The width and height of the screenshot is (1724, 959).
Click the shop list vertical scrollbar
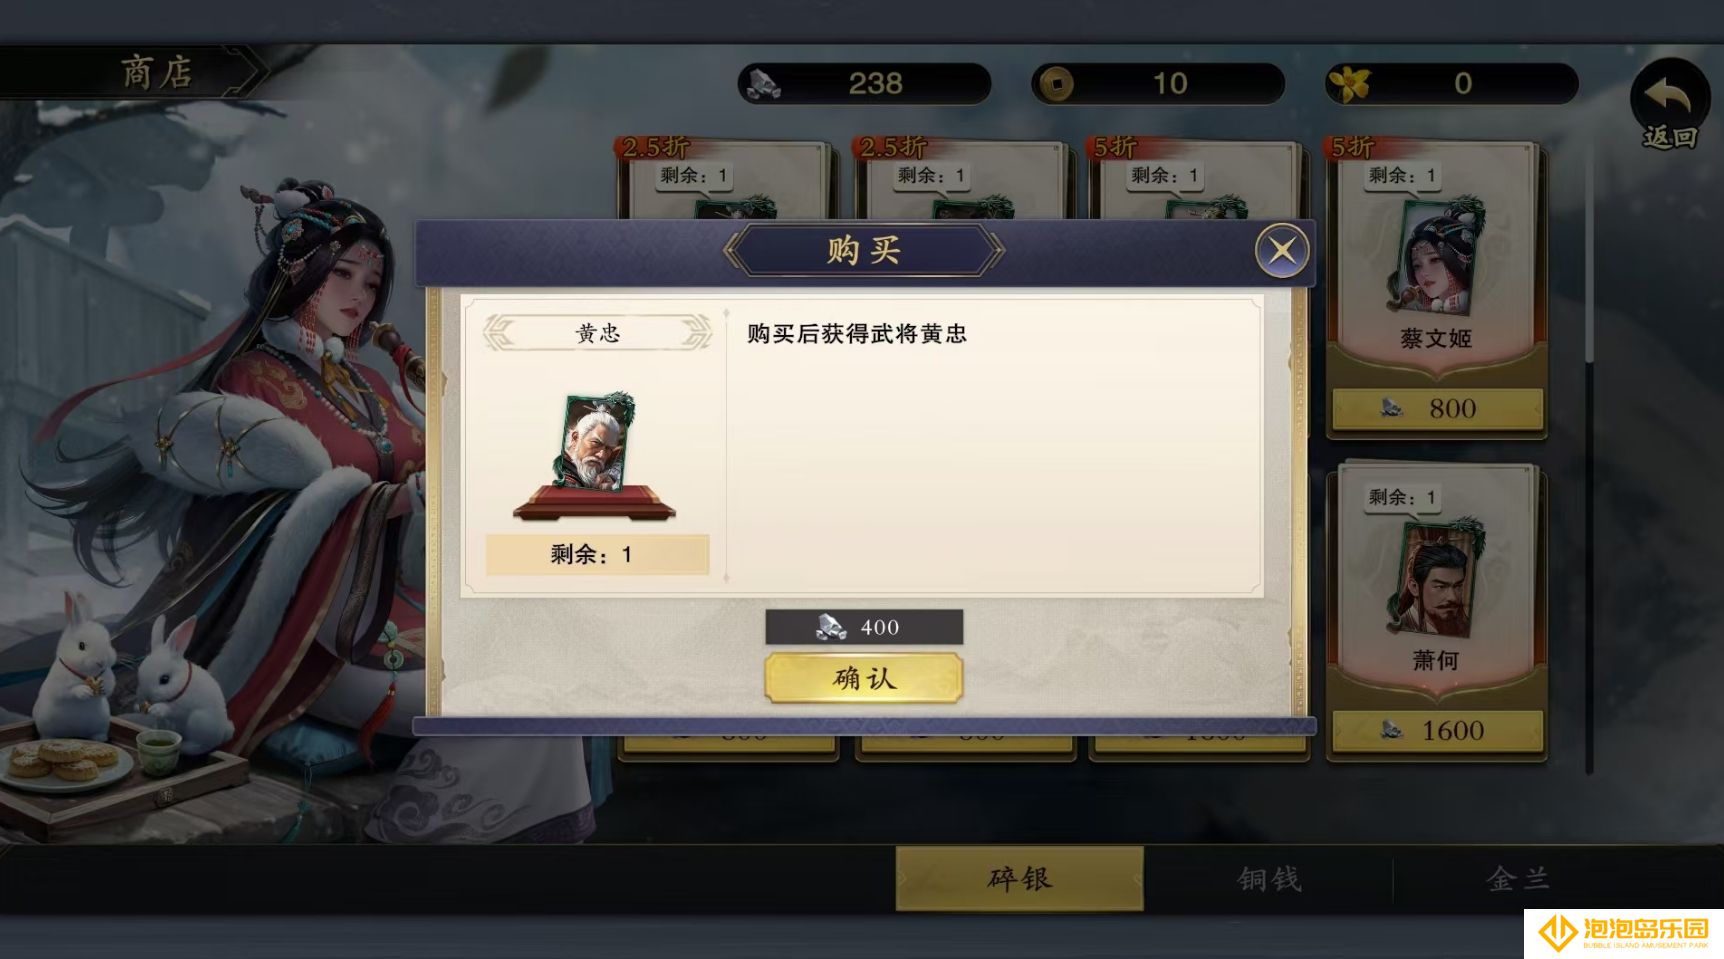[1589, 460]
